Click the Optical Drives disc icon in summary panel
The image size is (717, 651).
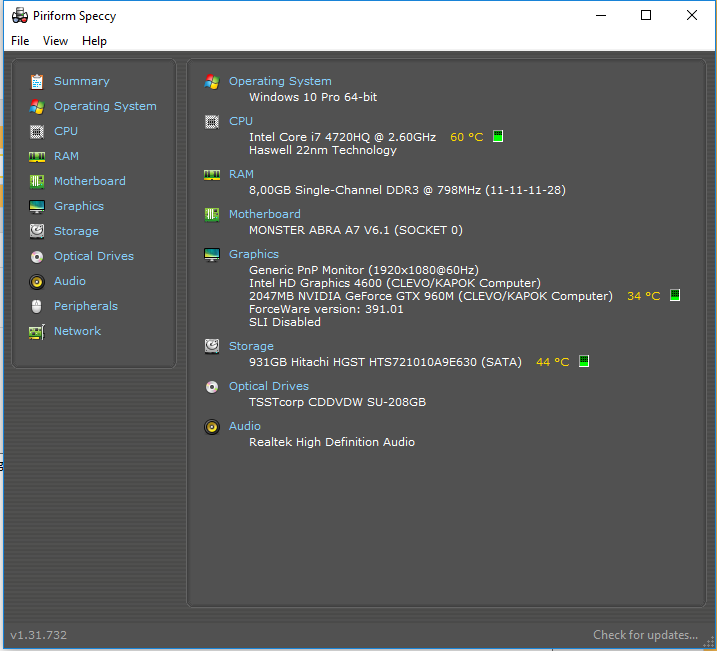[212, 387]
